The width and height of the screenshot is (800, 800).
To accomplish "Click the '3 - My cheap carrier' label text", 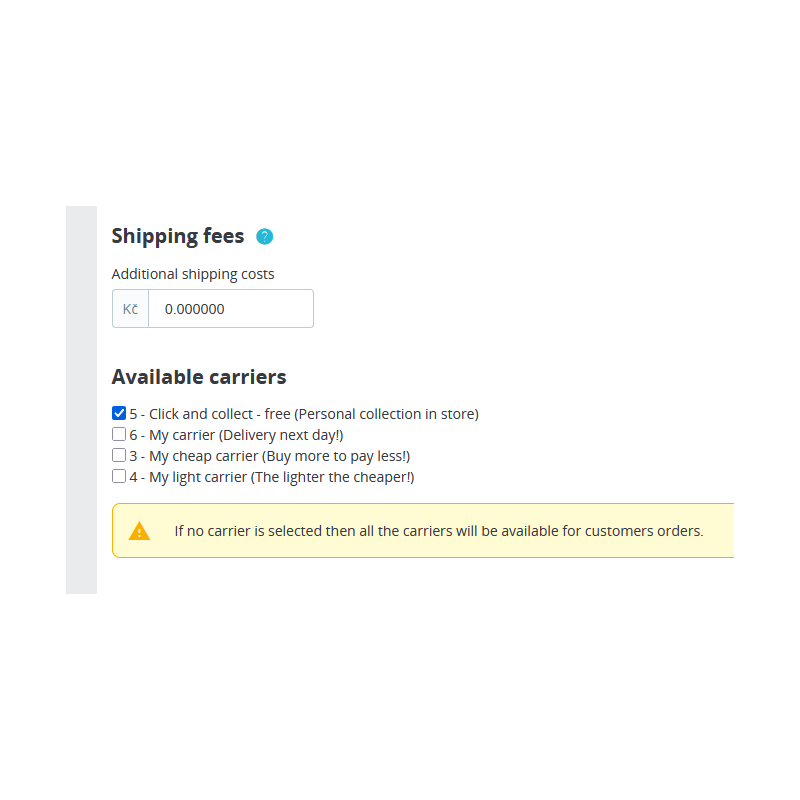I will click(x=193, y=456).
